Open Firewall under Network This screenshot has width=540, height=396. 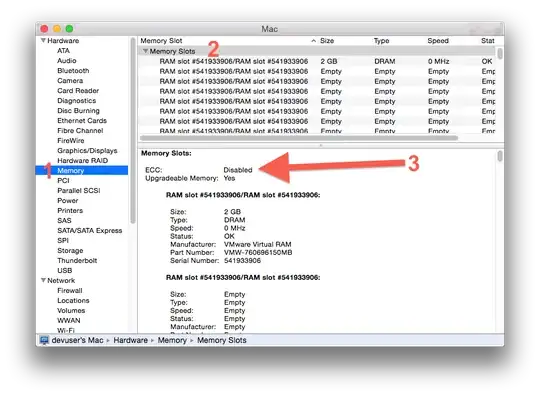(70, 290)
